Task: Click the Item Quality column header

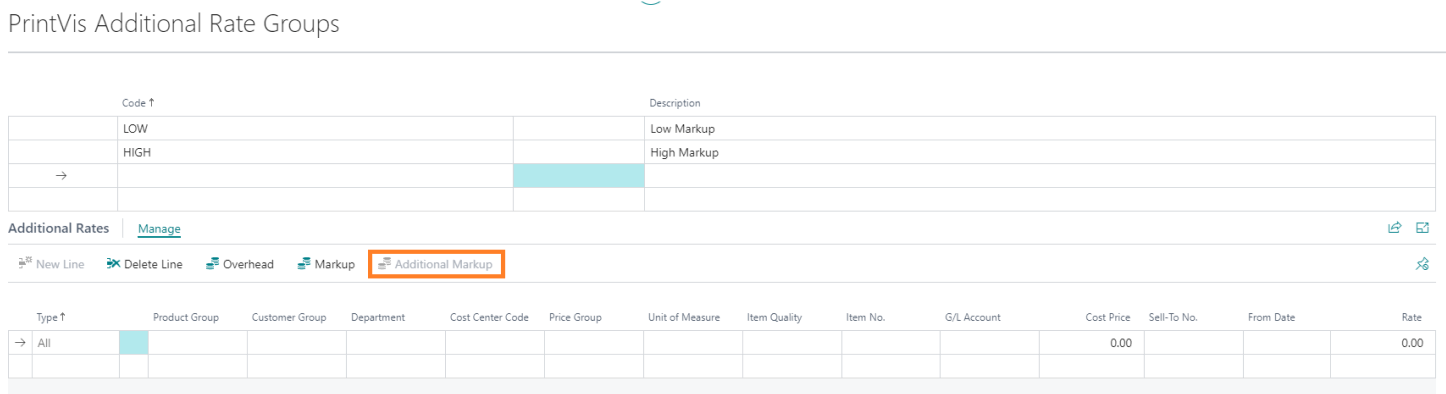Action: [x=775, y=317]
